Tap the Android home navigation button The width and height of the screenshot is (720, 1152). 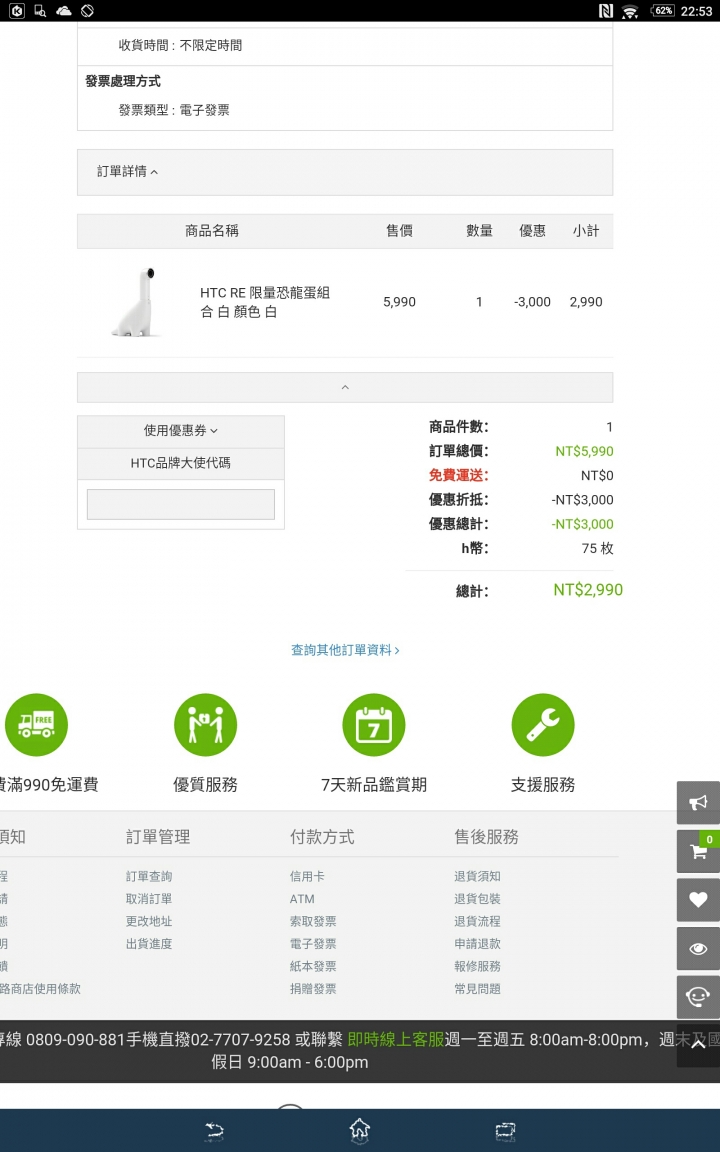click(359, 1130)
